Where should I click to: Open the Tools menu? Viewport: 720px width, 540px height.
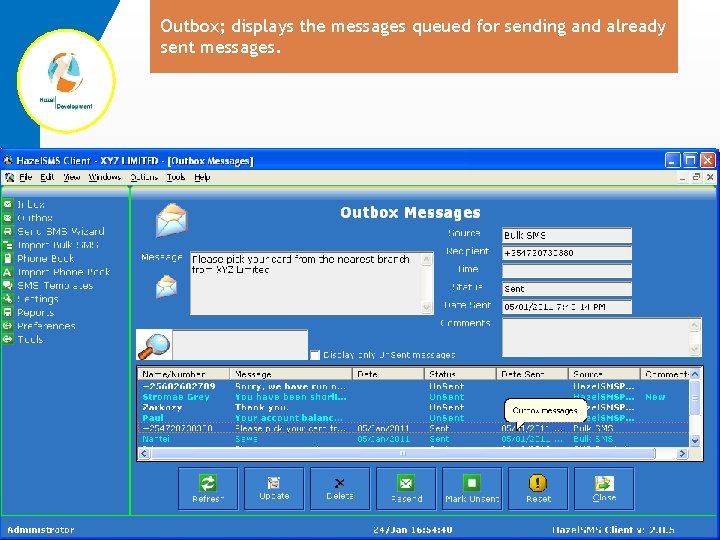176,177
